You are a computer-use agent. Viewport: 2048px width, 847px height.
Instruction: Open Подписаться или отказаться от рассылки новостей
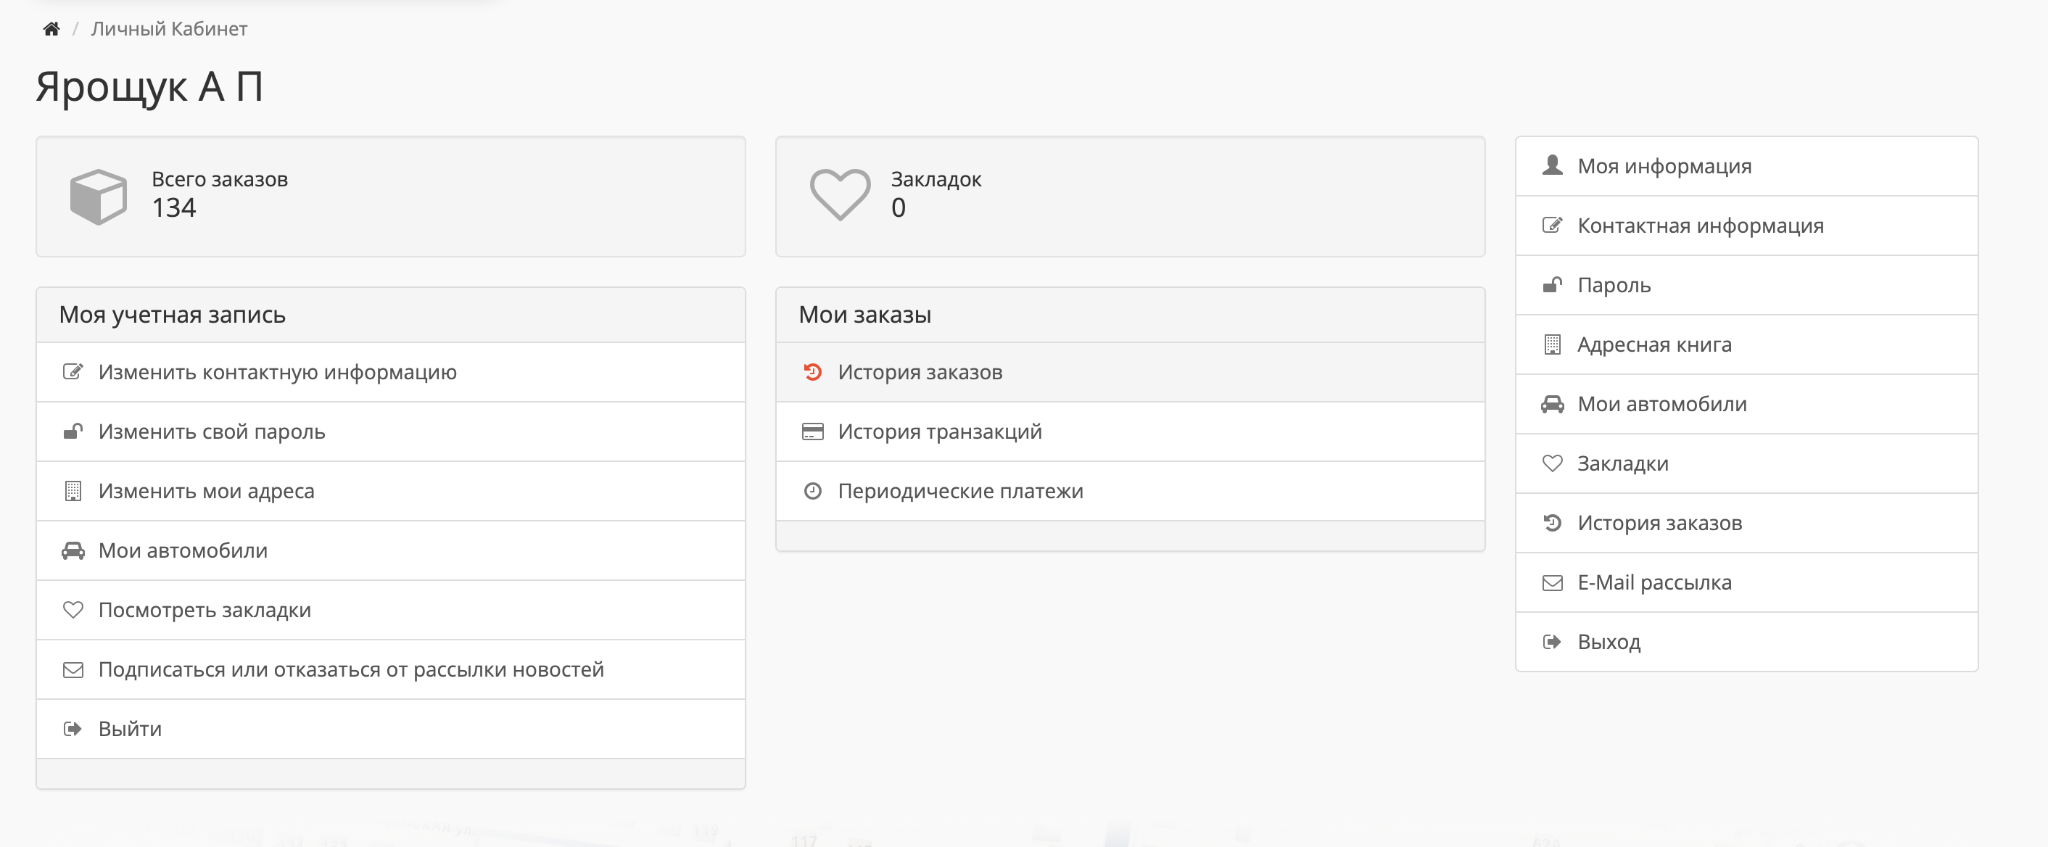click(x=351, y=670)
